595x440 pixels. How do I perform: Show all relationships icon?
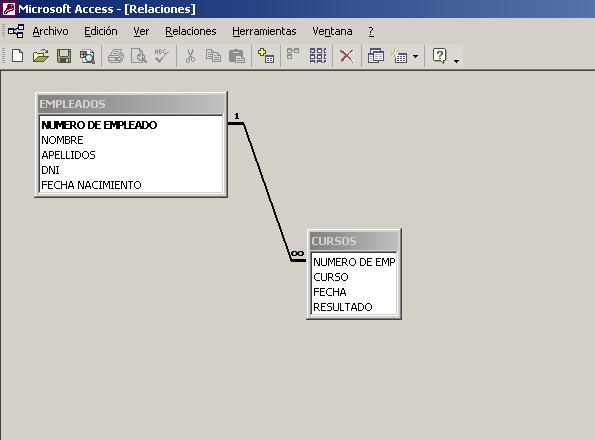click(x=318, y=56)
